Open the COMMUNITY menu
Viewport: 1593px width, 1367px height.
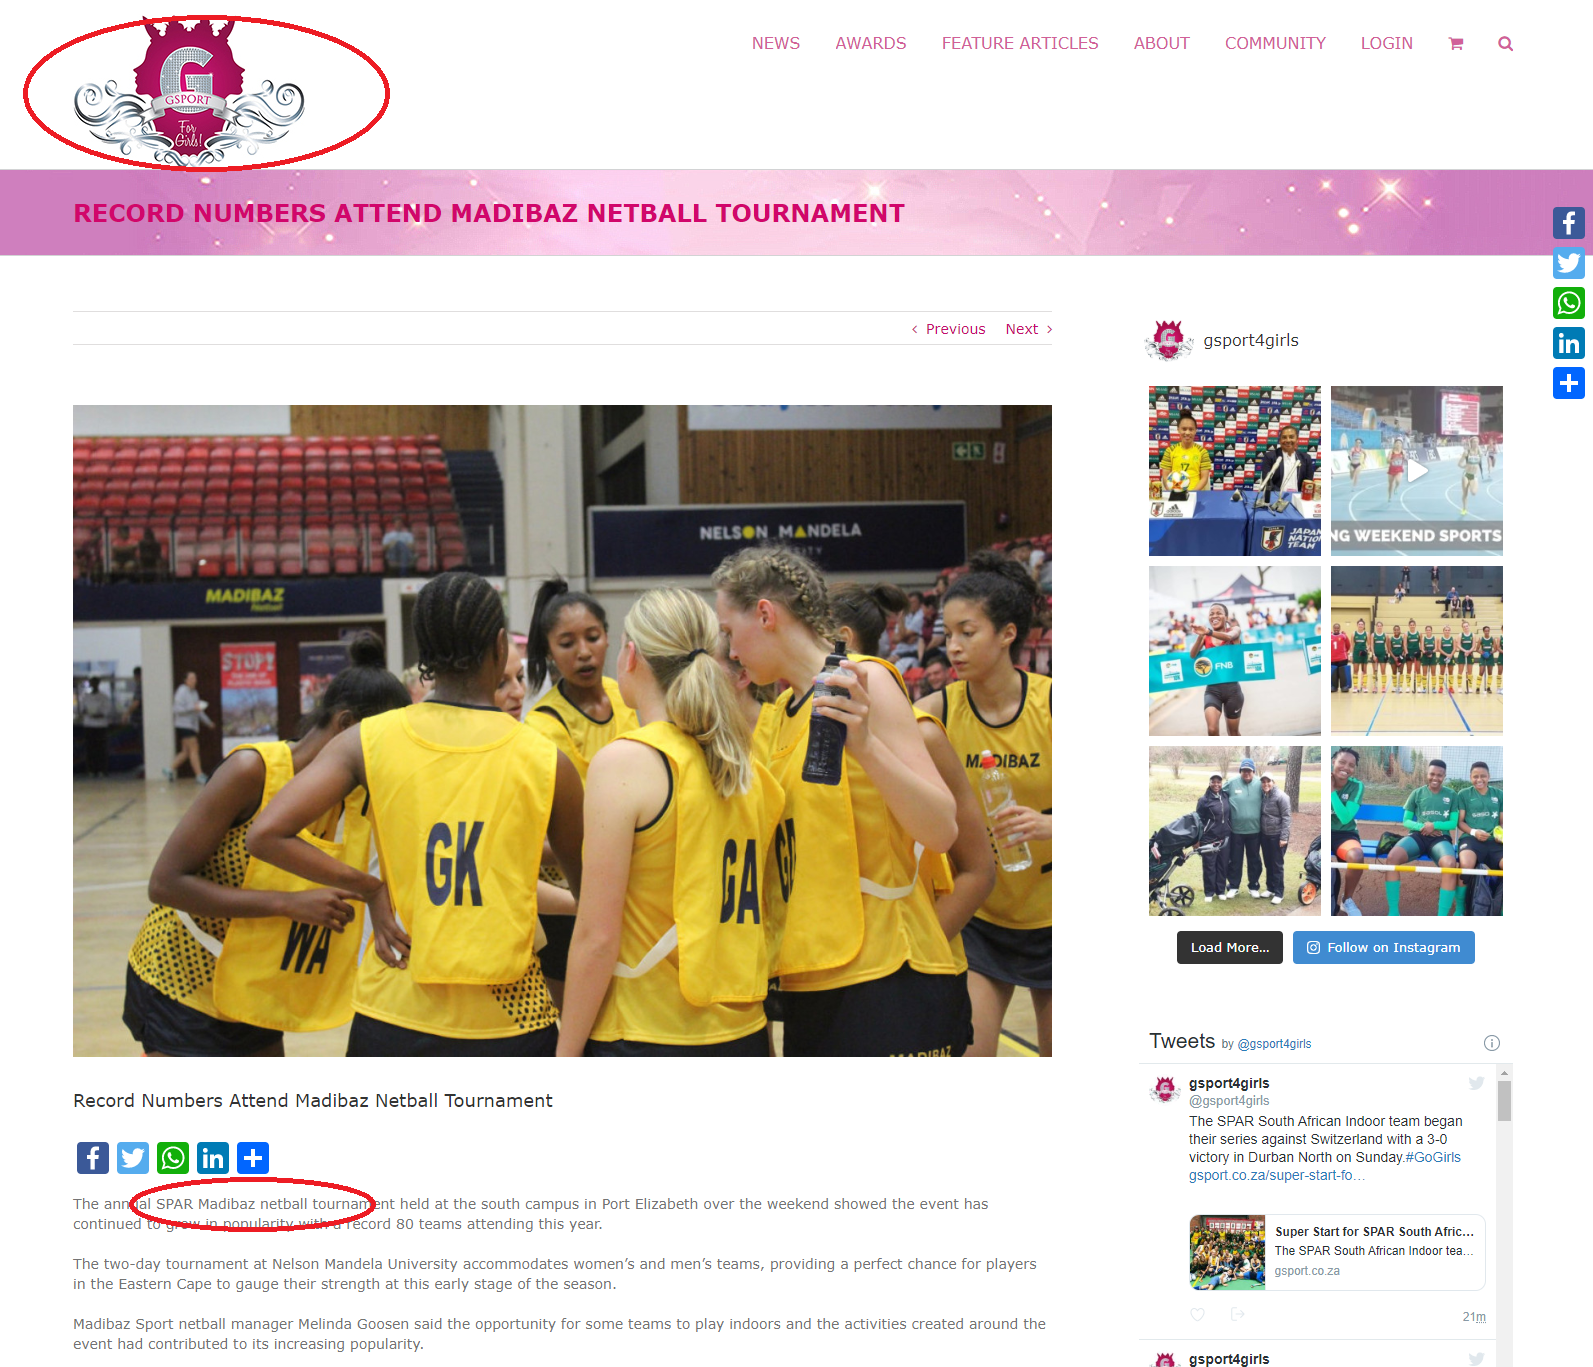[x=1275, y=44]
